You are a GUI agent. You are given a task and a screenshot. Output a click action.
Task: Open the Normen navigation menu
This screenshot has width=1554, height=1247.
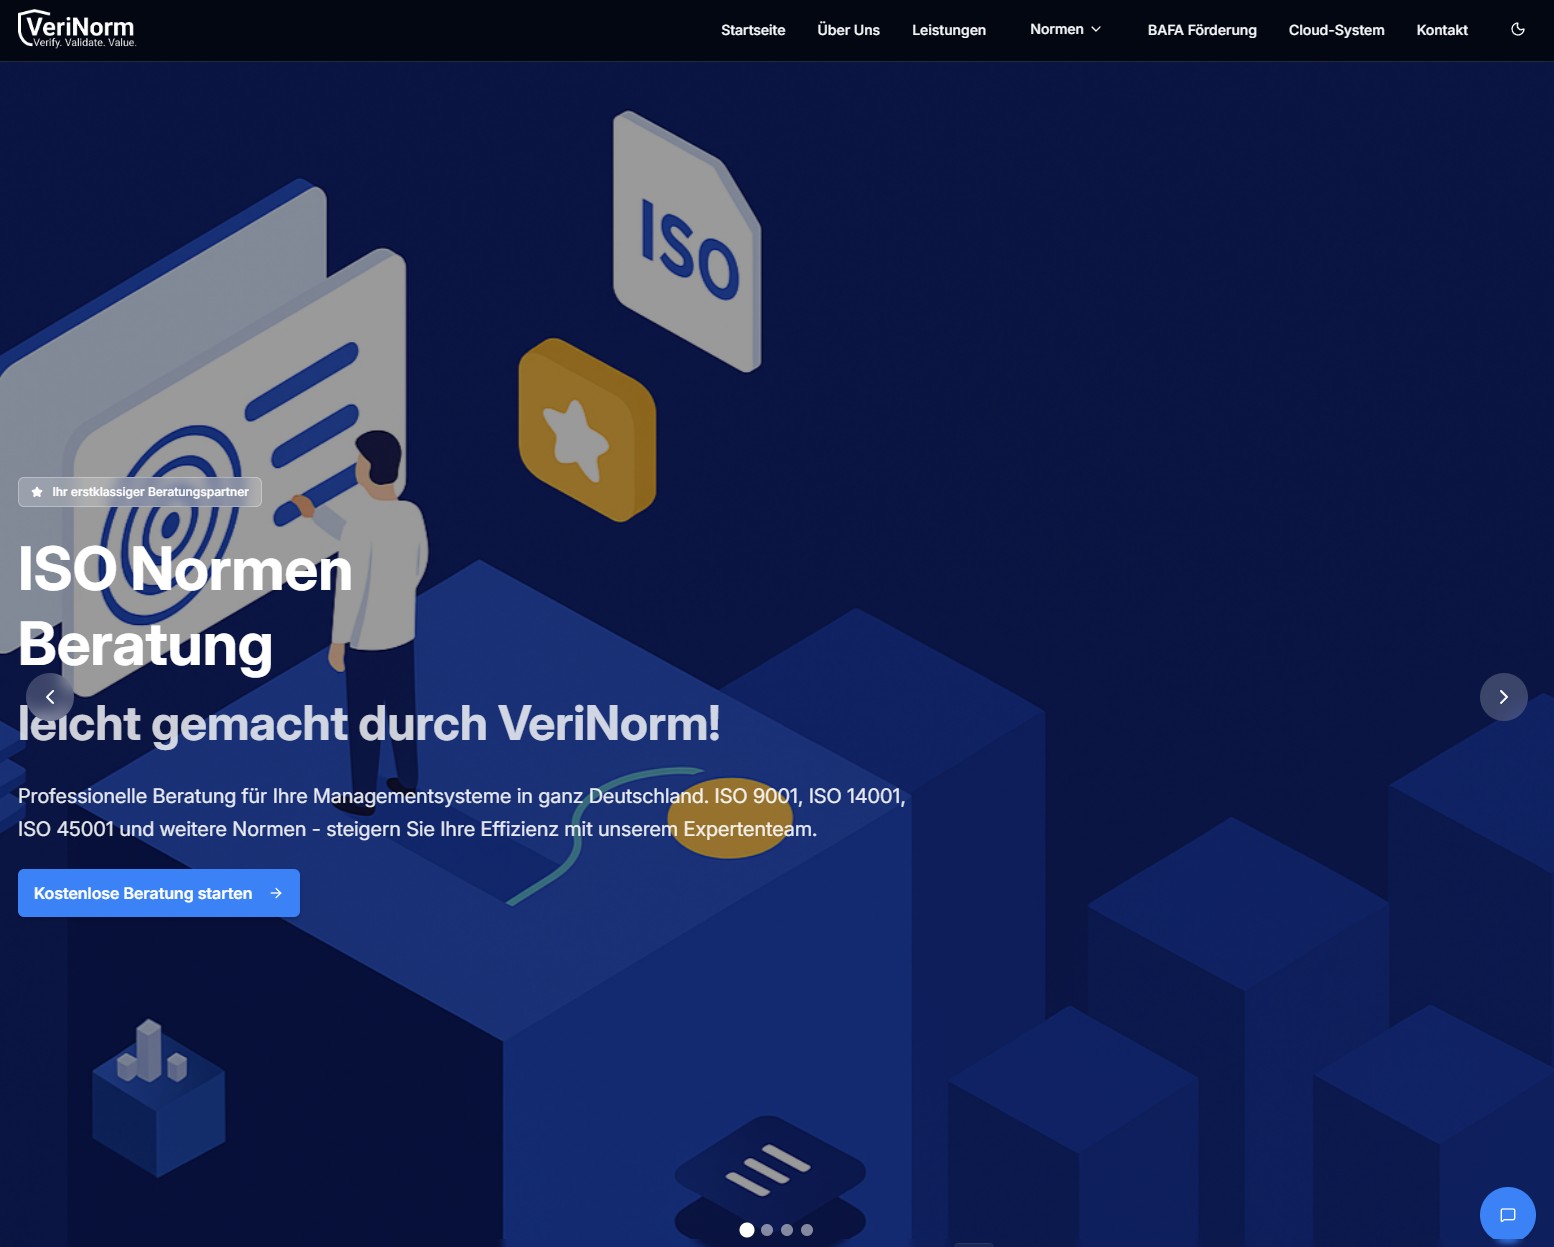coord(1057,29)
